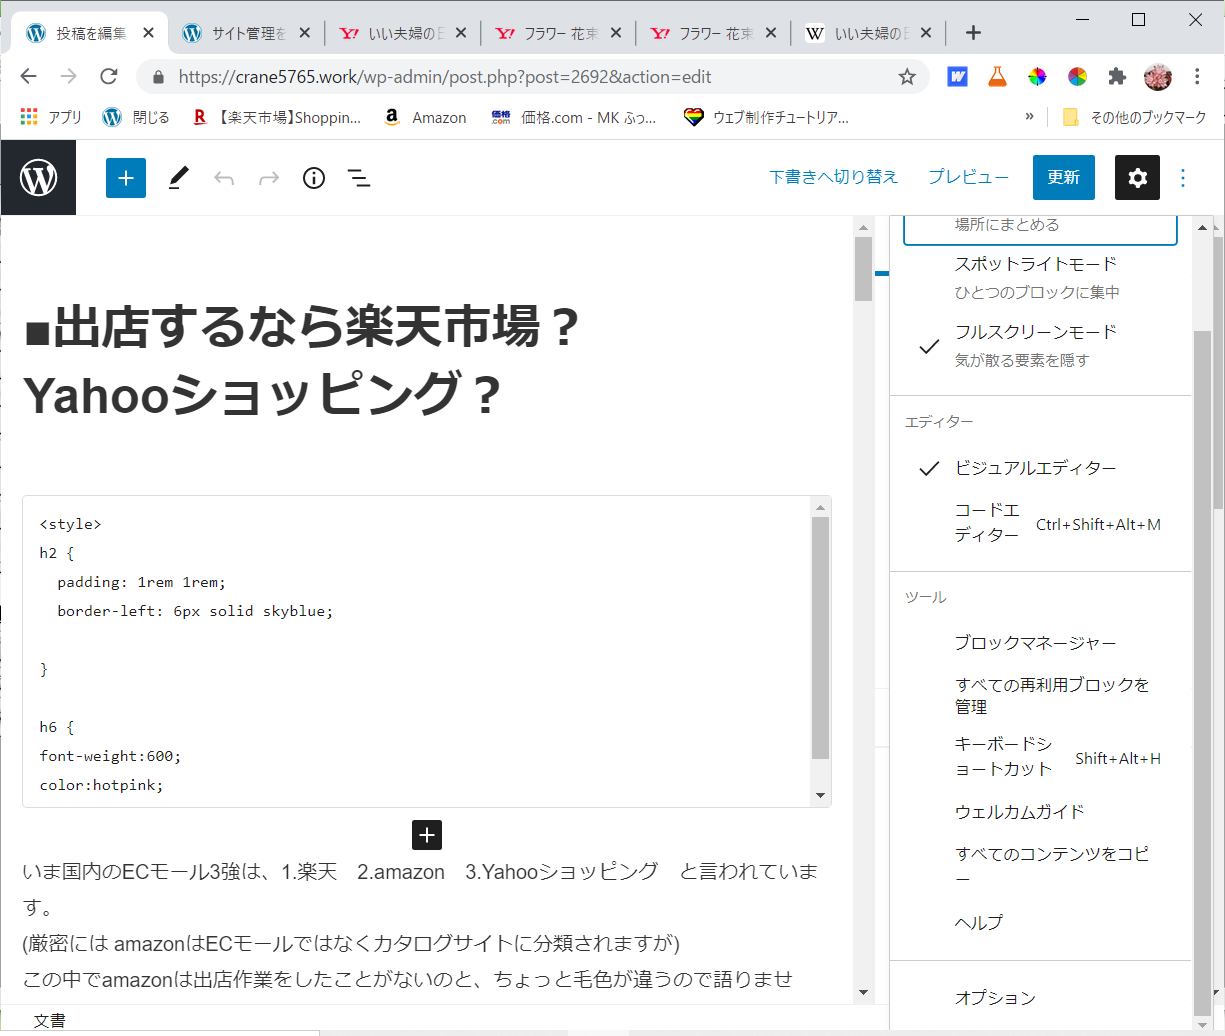
Task: Add block with black plus below code
Action: coord(427,835)
